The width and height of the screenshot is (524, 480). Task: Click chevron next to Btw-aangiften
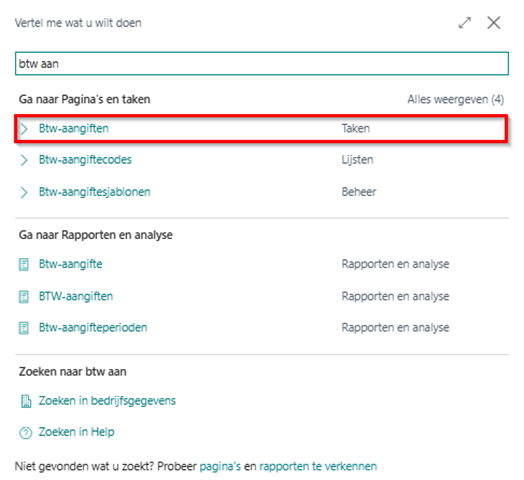(x=24, y=129)
